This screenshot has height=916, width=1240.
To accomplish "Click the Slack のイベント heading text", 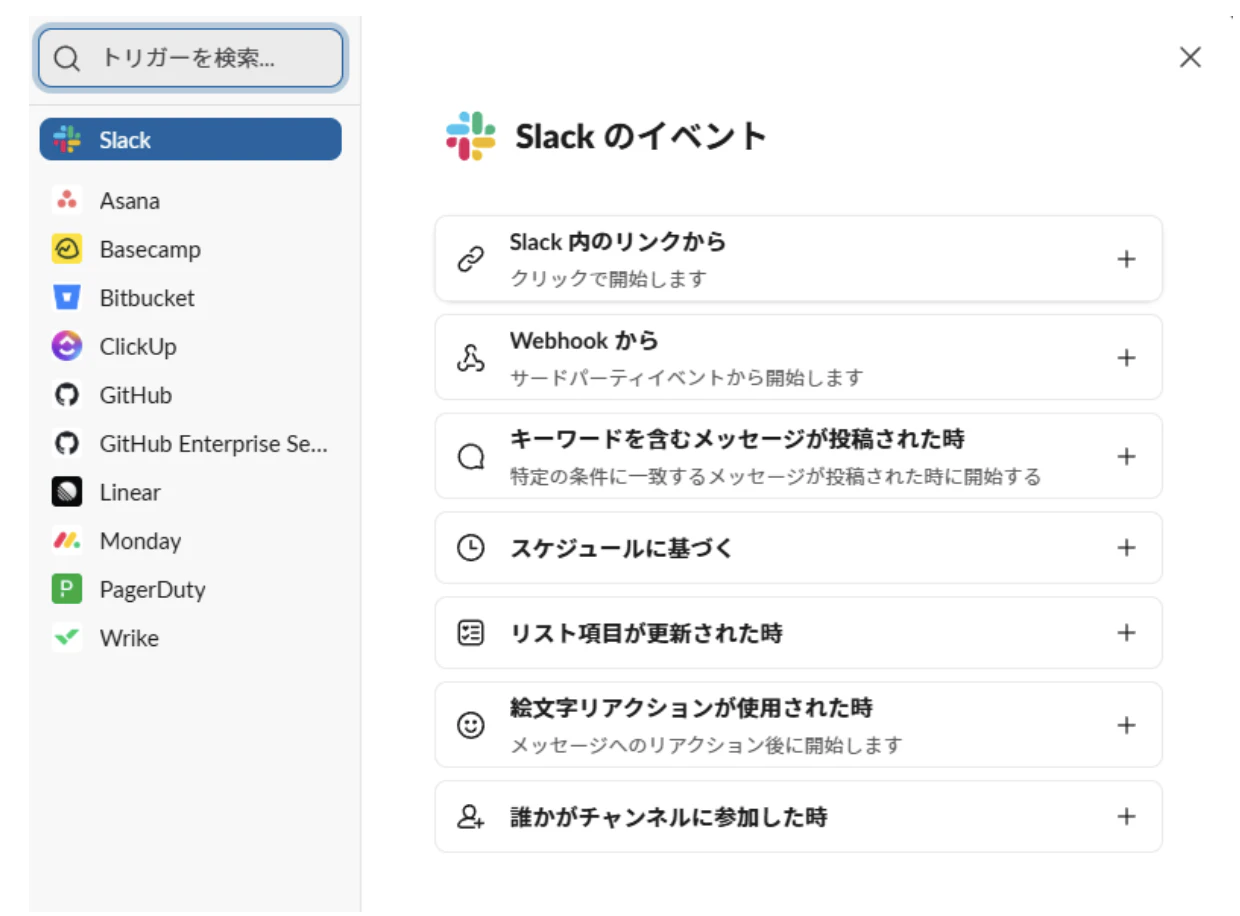I will [x=641, y=136].
